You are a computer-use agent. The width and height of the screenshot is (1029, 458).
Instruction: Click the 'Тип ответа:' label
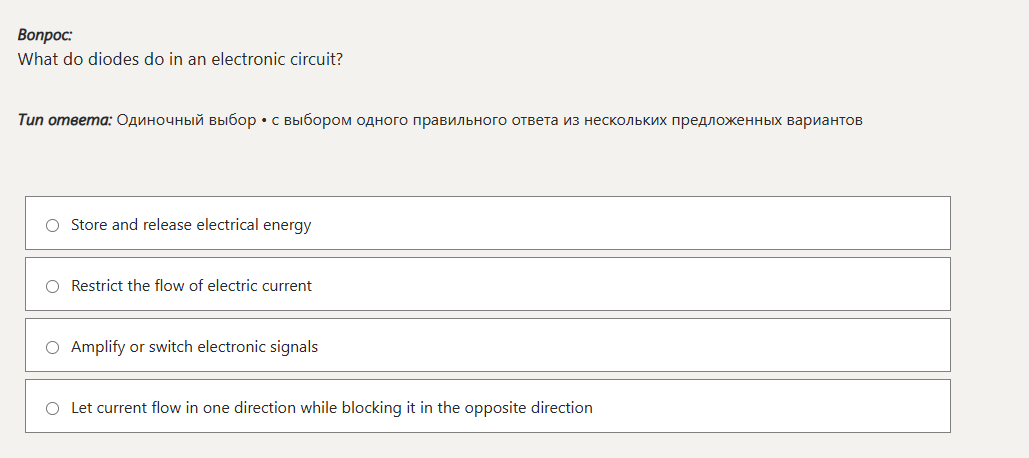tap(64, 120)
